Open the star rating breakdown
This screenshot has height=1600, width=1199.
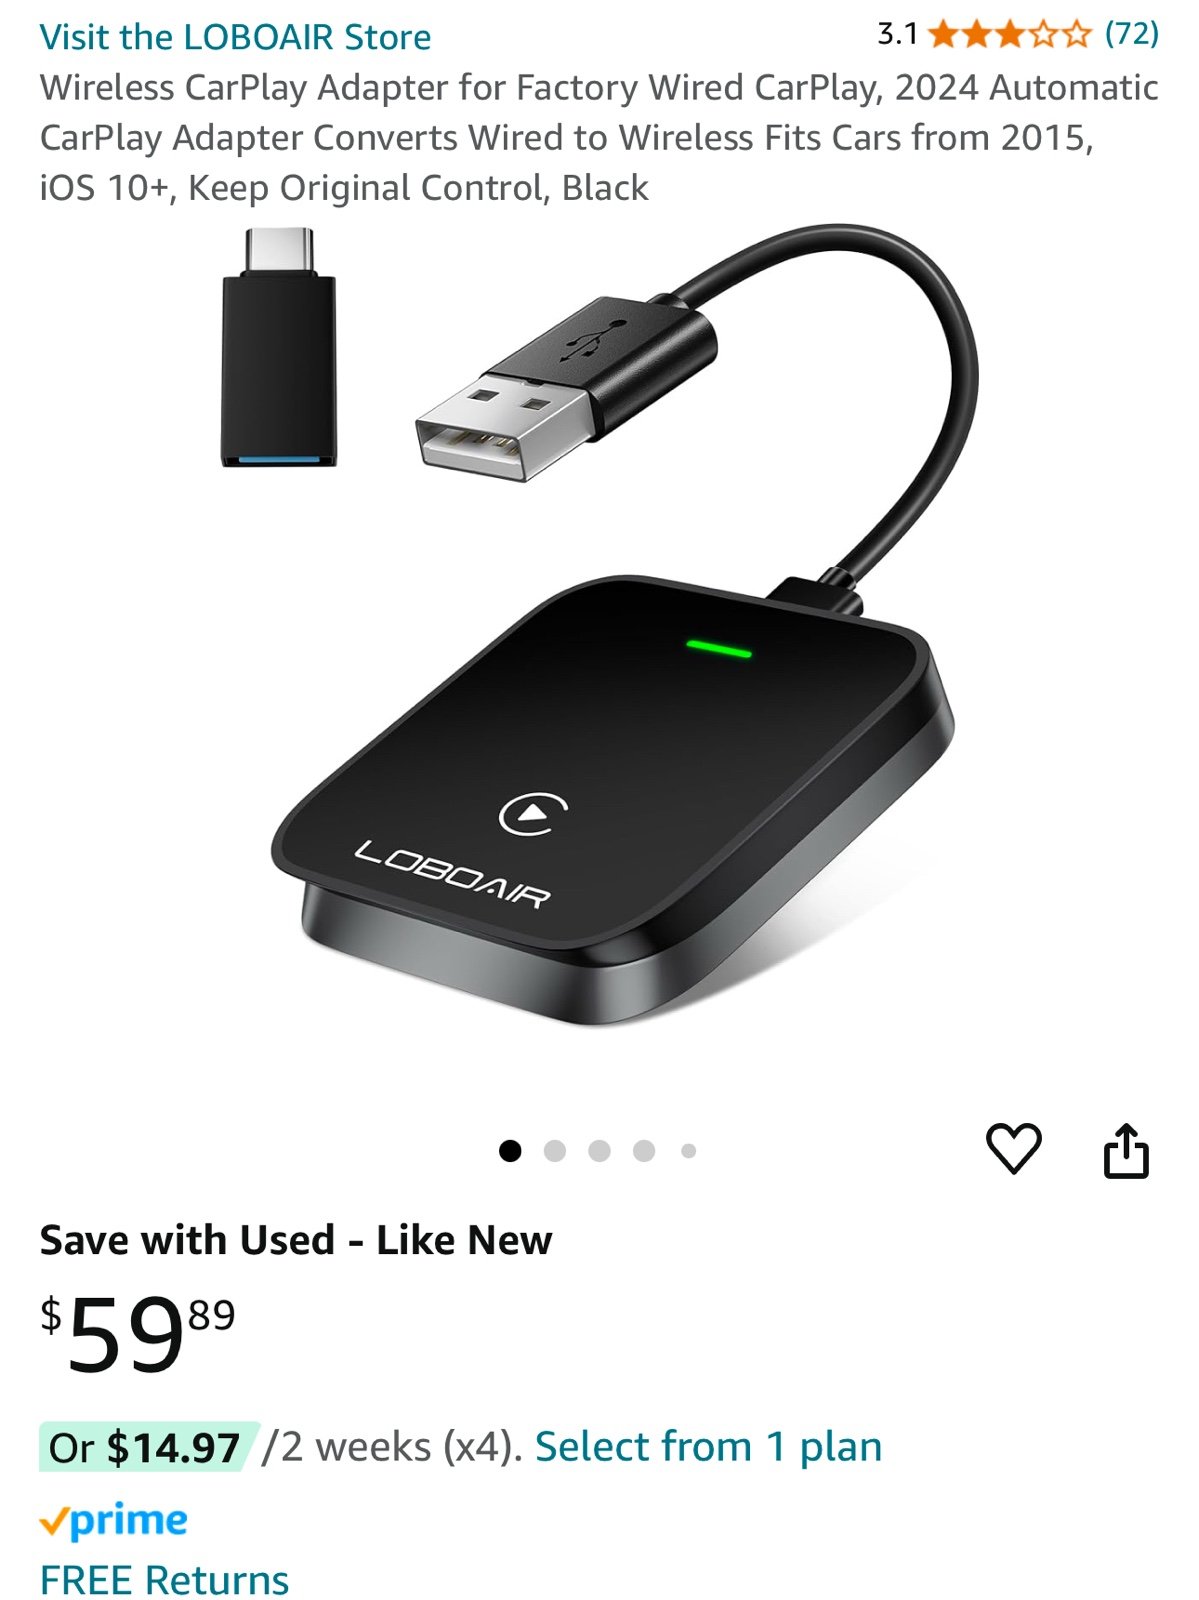point(1009,35)
